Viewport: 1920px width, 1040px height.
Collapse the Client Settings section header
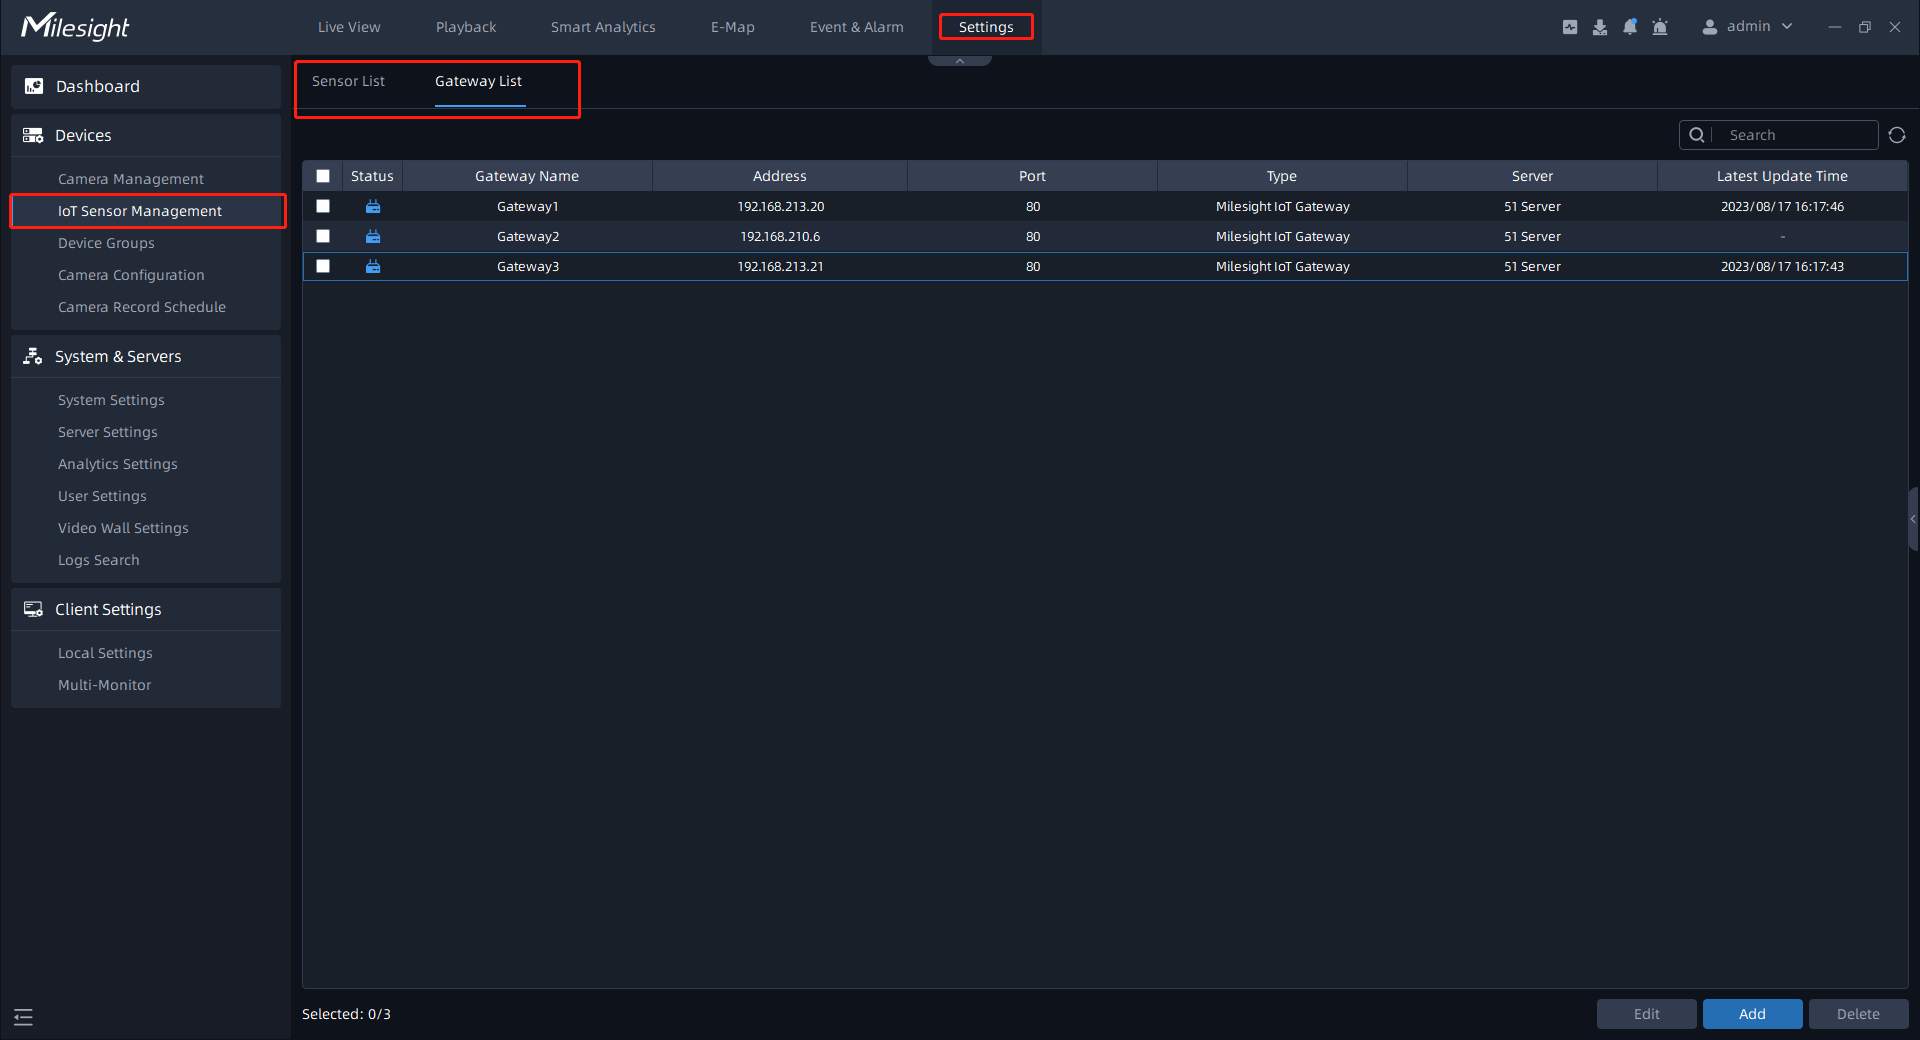coord(146,609)
